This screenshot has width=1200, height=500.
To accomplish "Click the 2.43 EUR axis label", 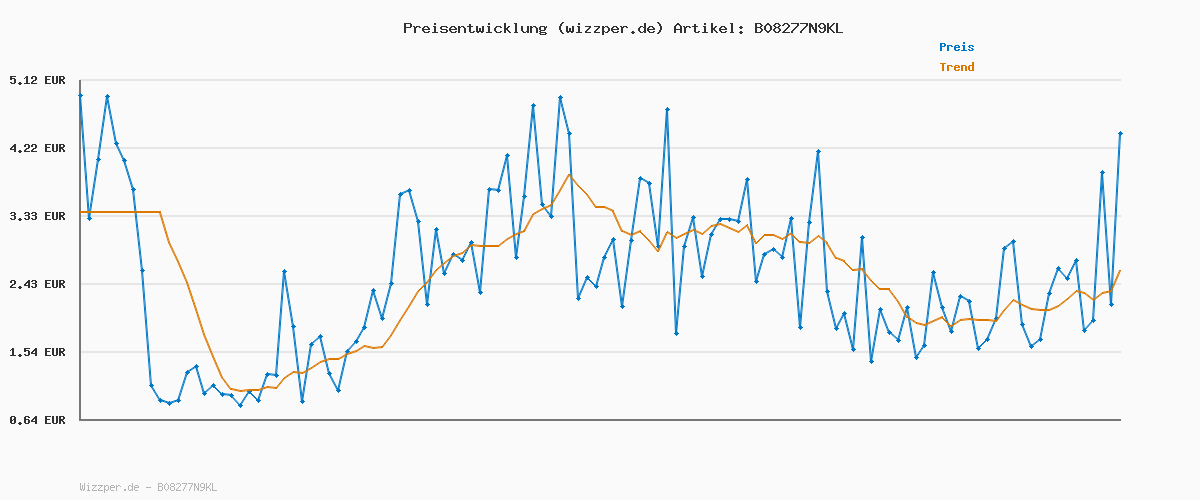I will [37, 284].
